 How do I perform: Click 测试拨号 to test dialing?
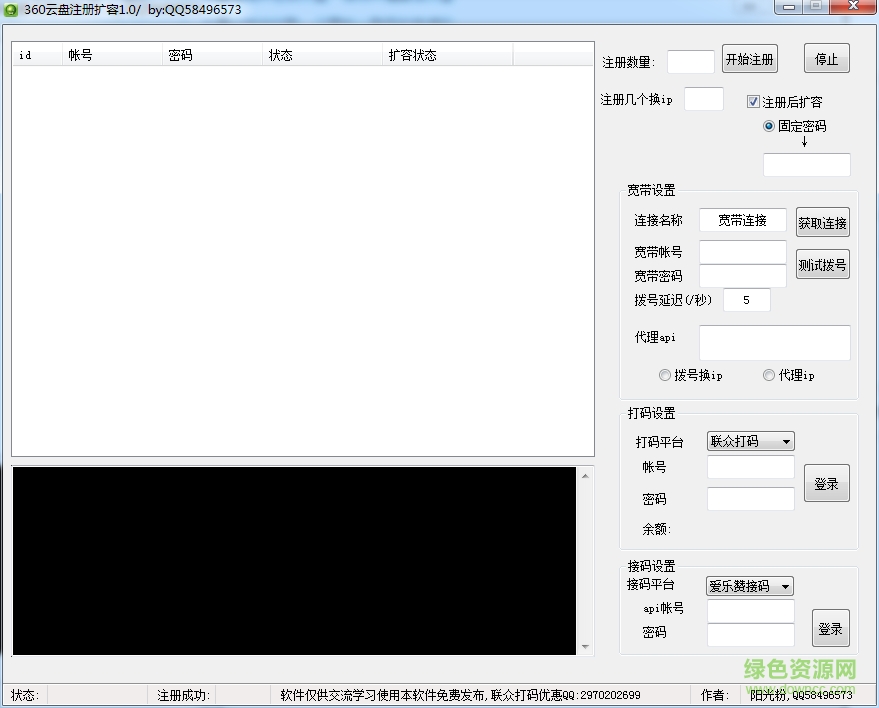[822, 263]
